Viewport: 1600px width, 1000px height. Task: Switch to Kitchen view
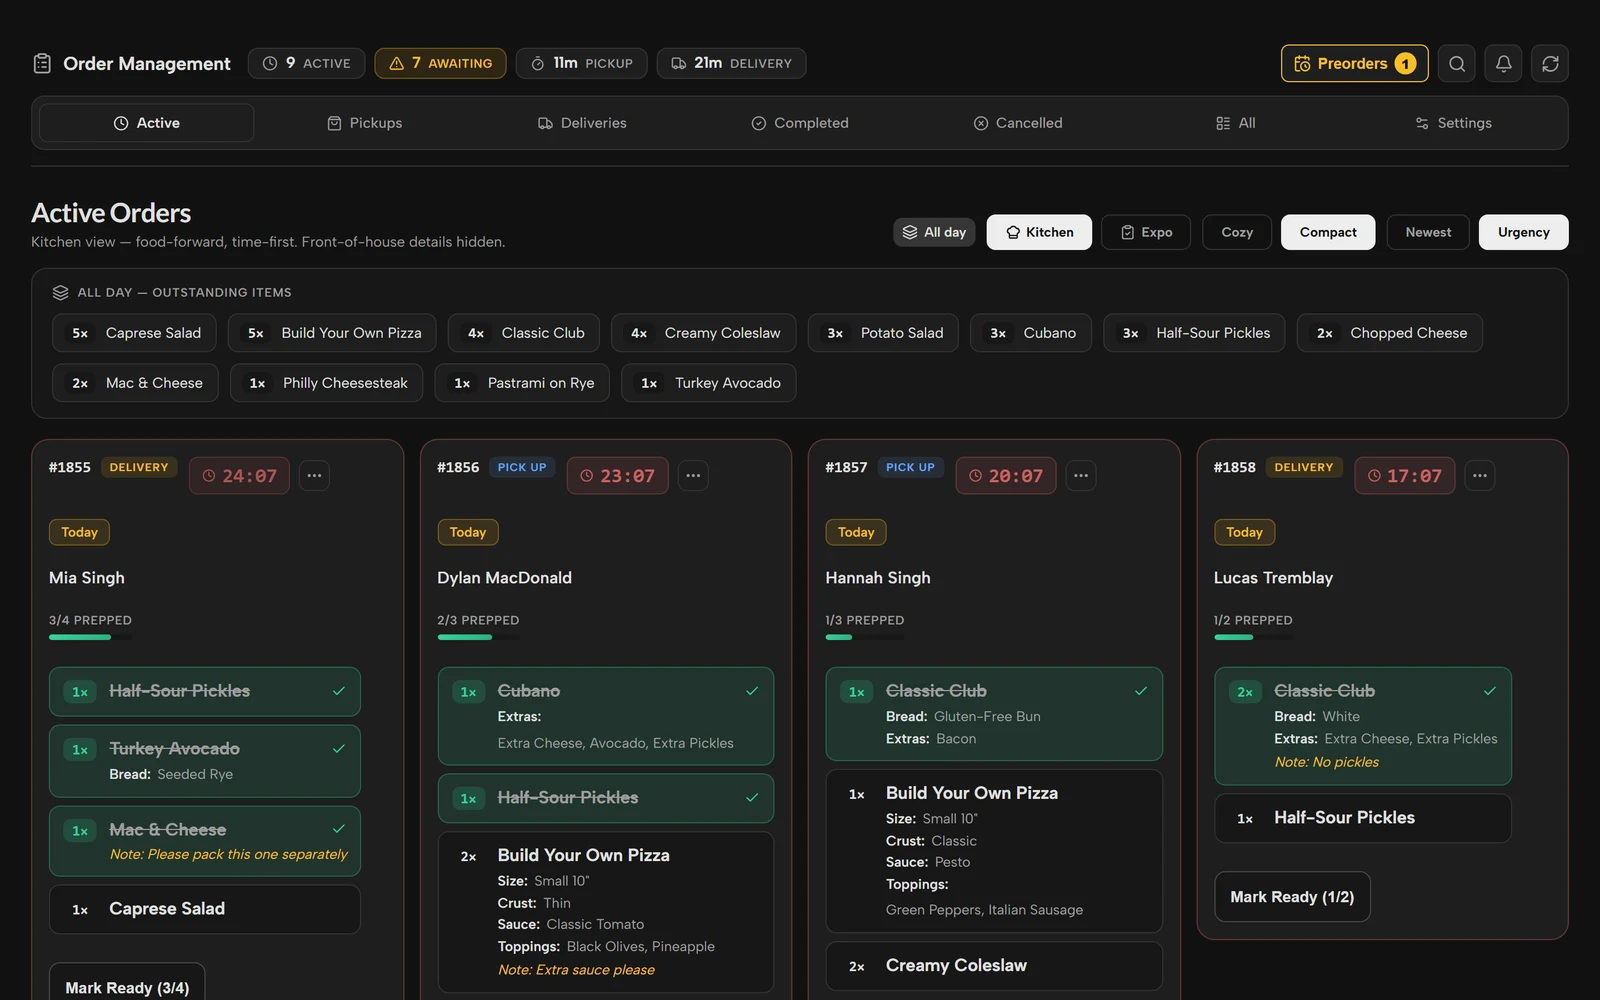1039,232
